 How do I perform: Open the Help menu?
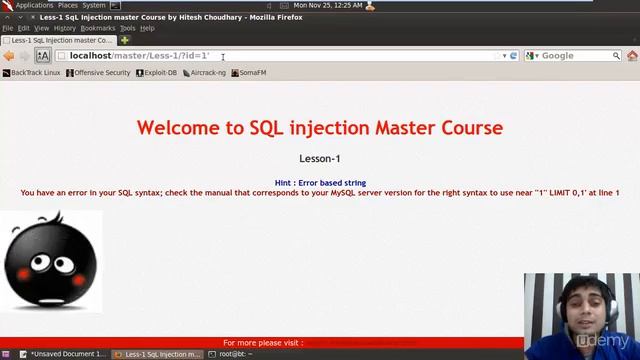147,28
